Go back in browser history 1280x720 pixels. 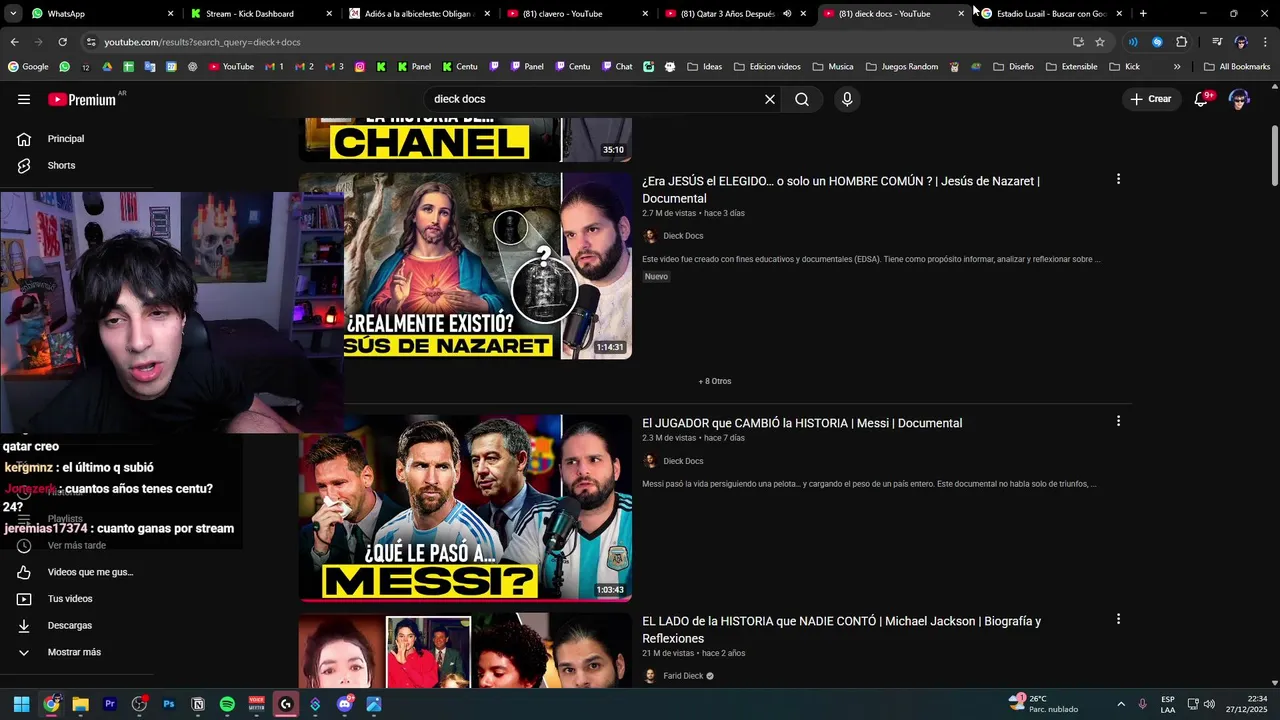14,42
